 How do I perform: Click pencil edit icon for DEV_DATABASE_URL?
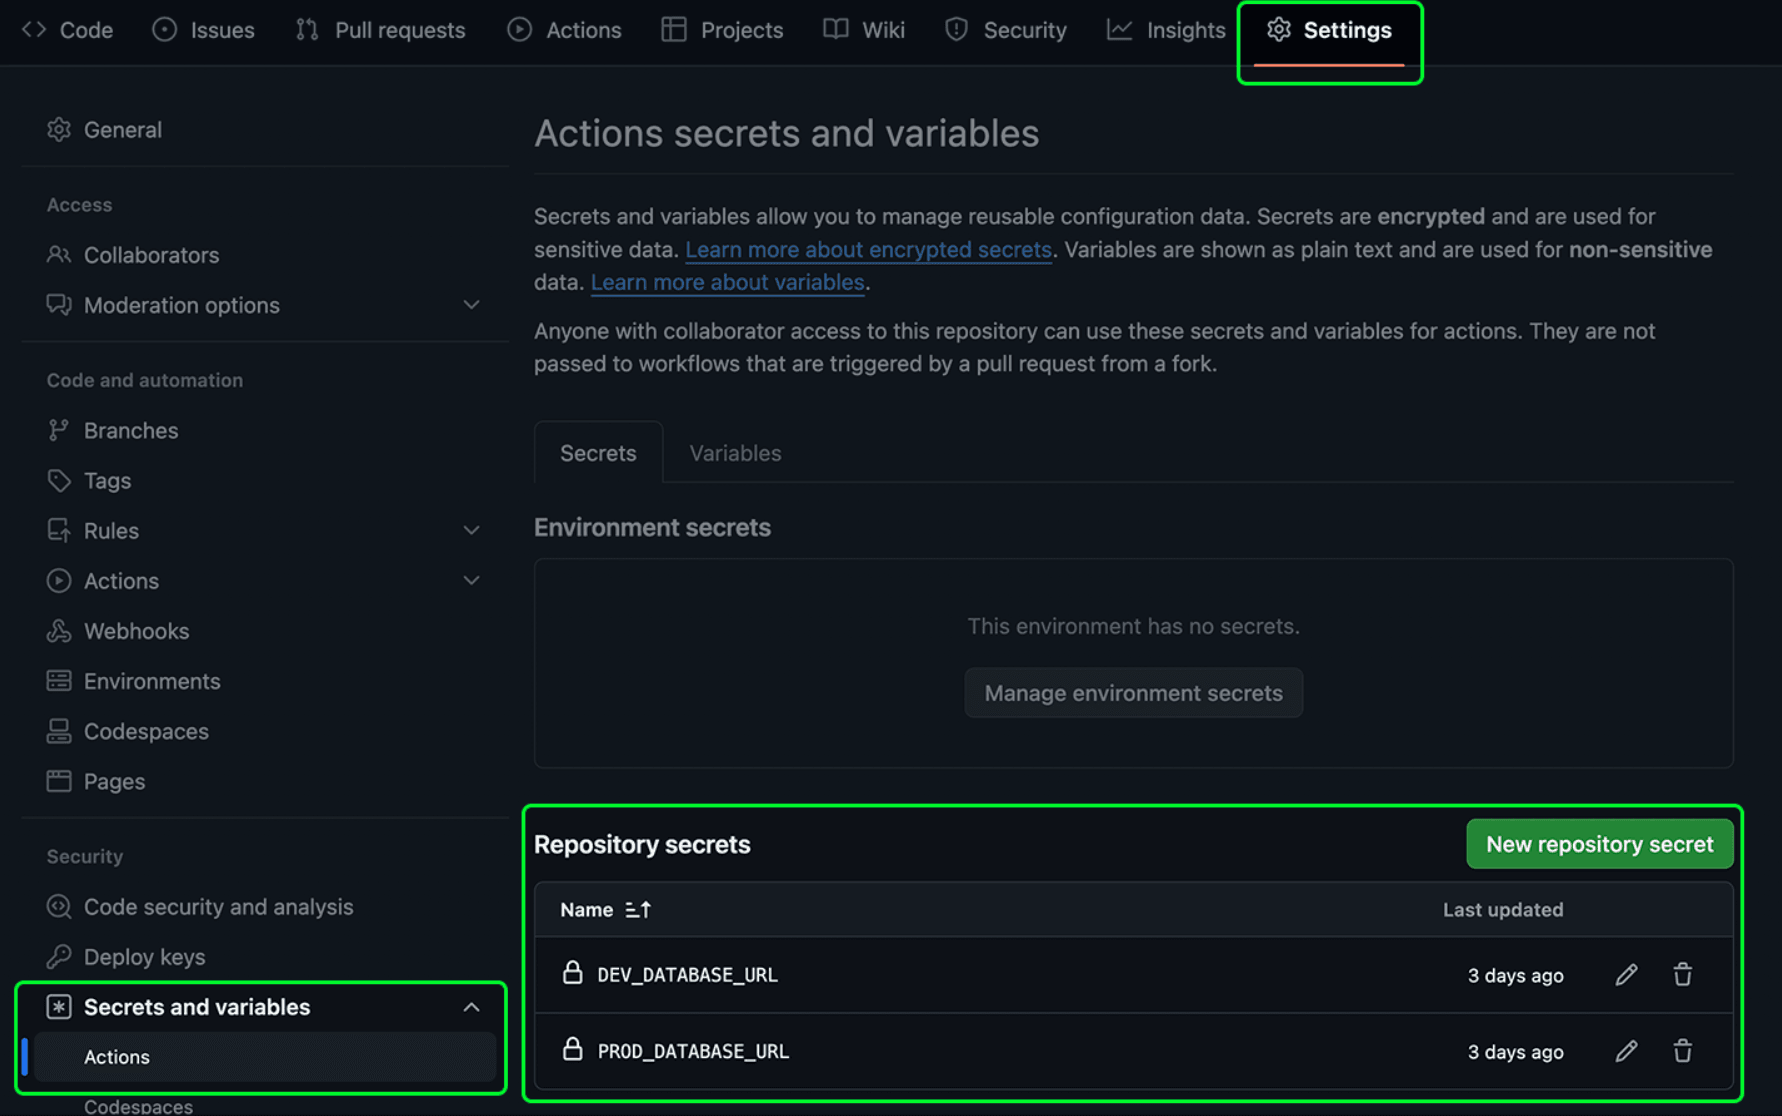click(x=1626, y=975)
